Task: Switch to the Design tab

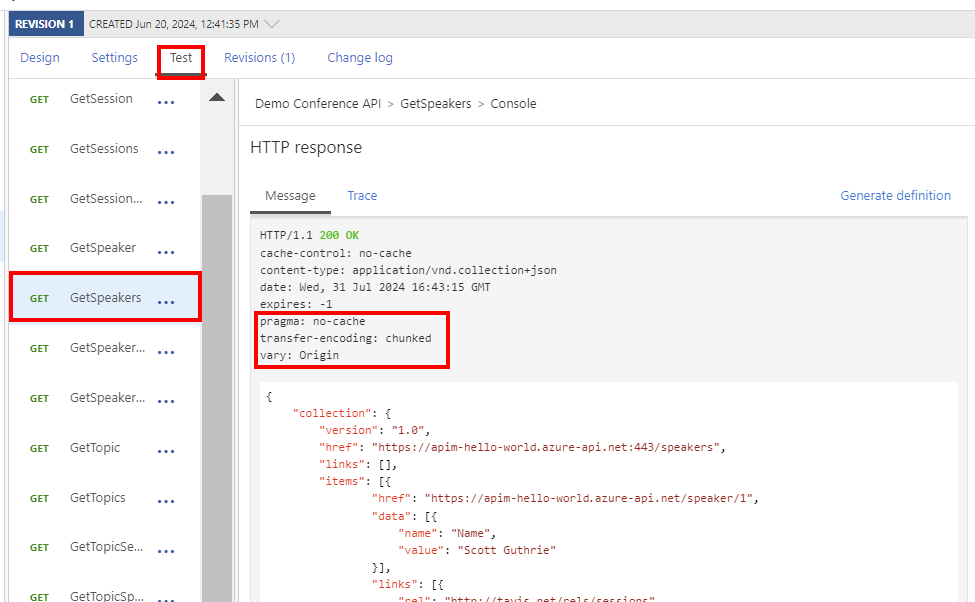Action: coord(40,58)
